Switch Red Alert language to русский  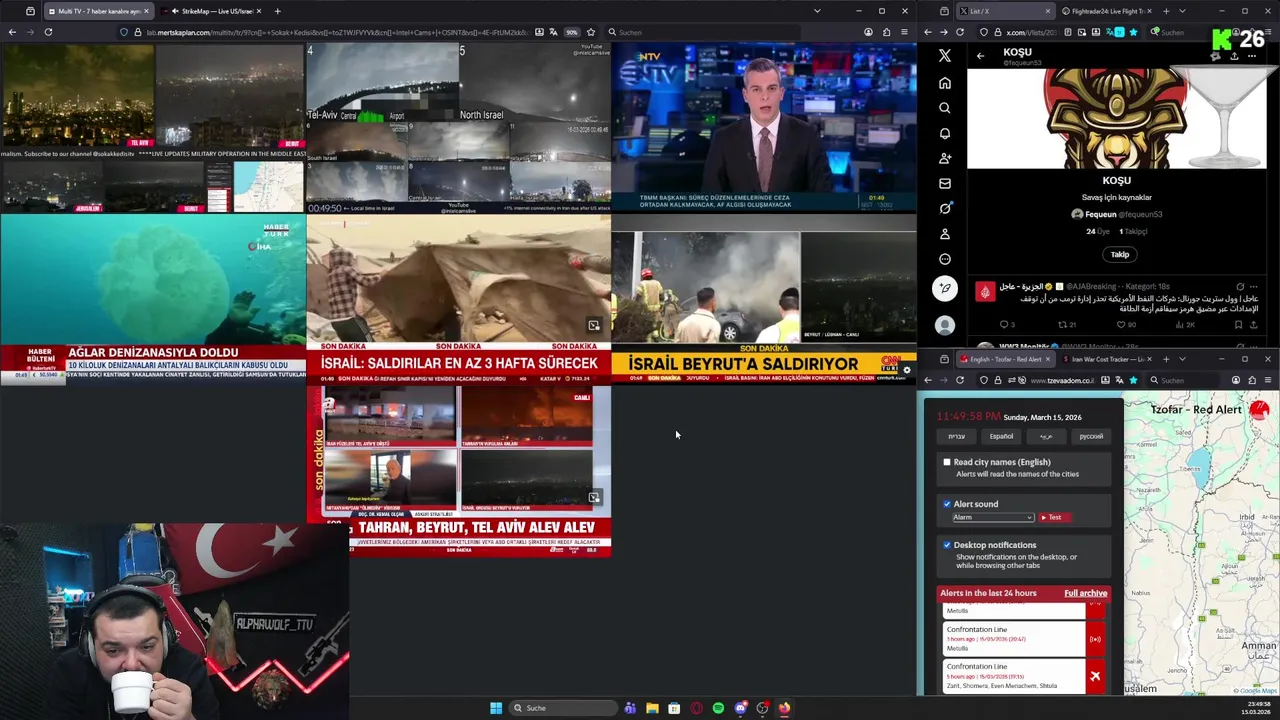point(1091,436)
